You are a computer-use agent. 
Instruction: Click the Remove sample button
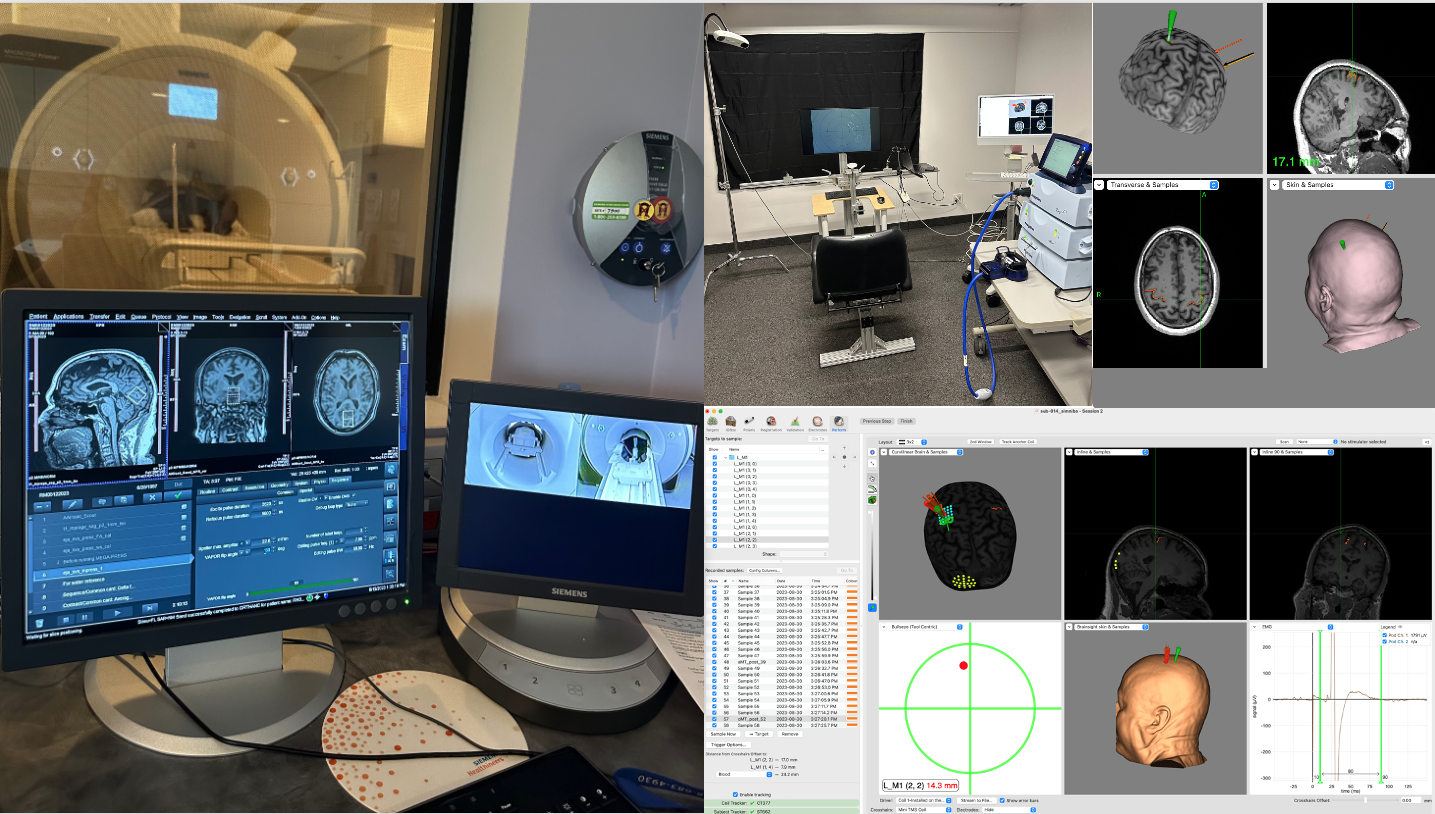(790, 734)
